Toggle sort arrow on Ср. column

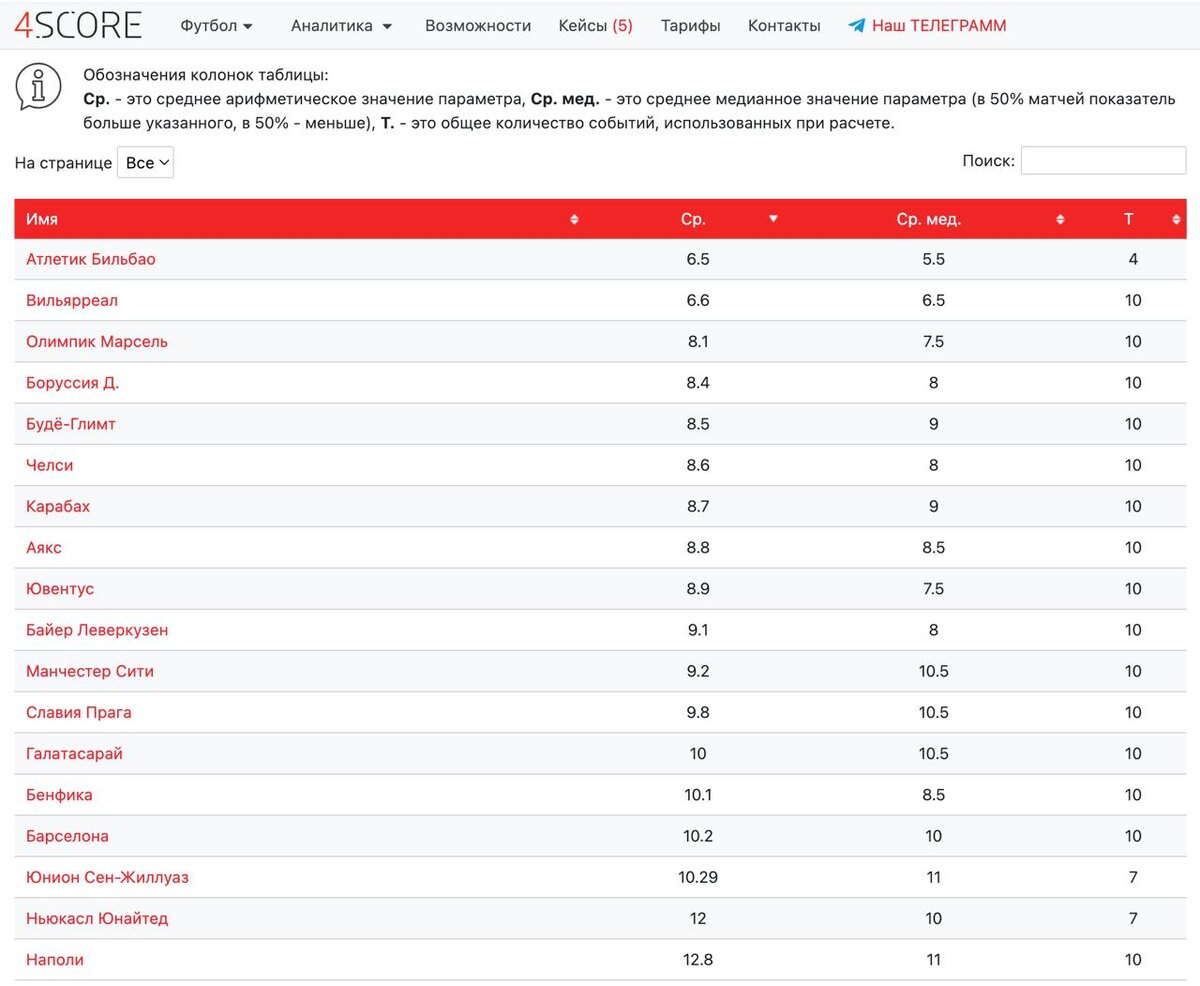click(x=773, y=219)
